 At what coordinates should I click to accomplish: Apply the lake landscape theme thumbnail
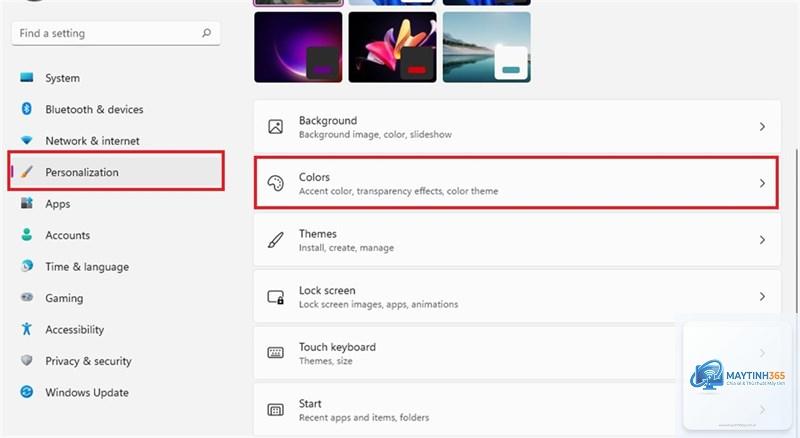click(487, 47)
